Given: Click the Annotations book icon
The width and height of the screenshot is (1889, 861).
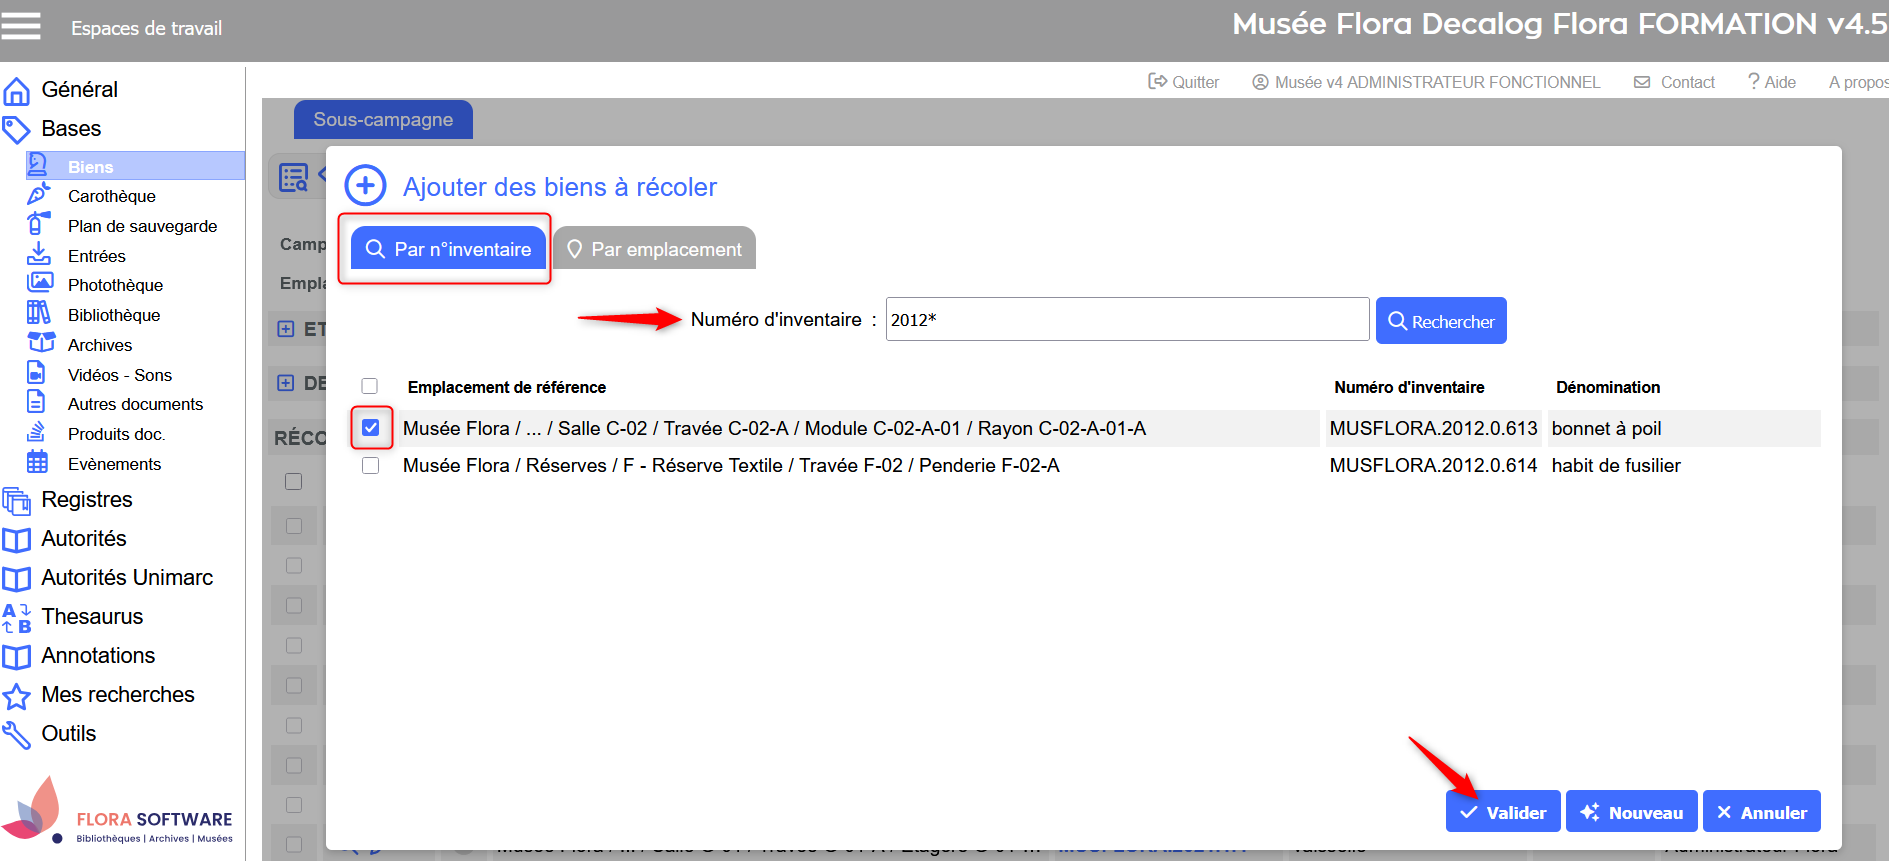Looking at the screenshot, I should point(17,657).
